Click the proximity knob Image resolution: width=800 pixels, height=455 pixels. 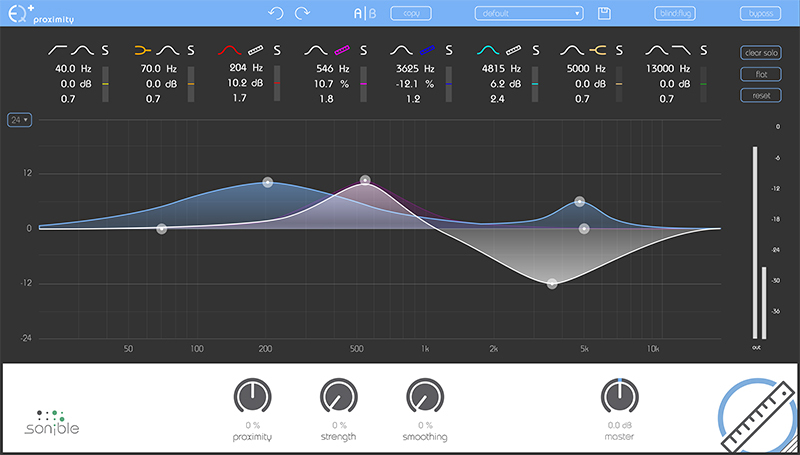click(253, 396)
